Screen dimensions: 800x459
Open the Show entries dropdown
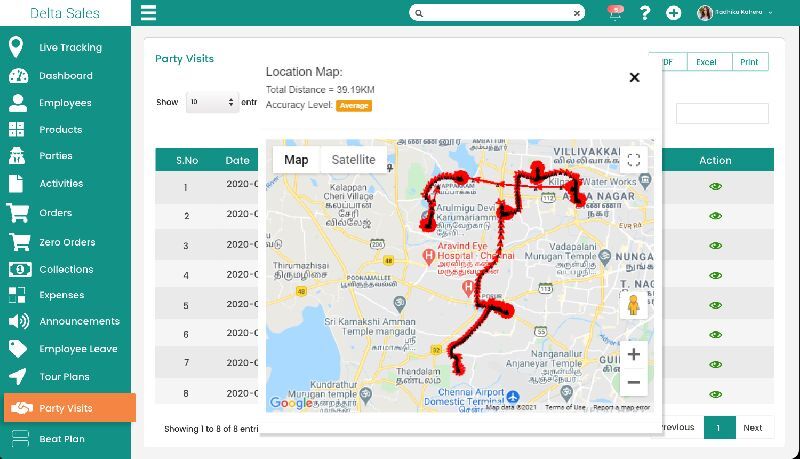coord(211,102)
